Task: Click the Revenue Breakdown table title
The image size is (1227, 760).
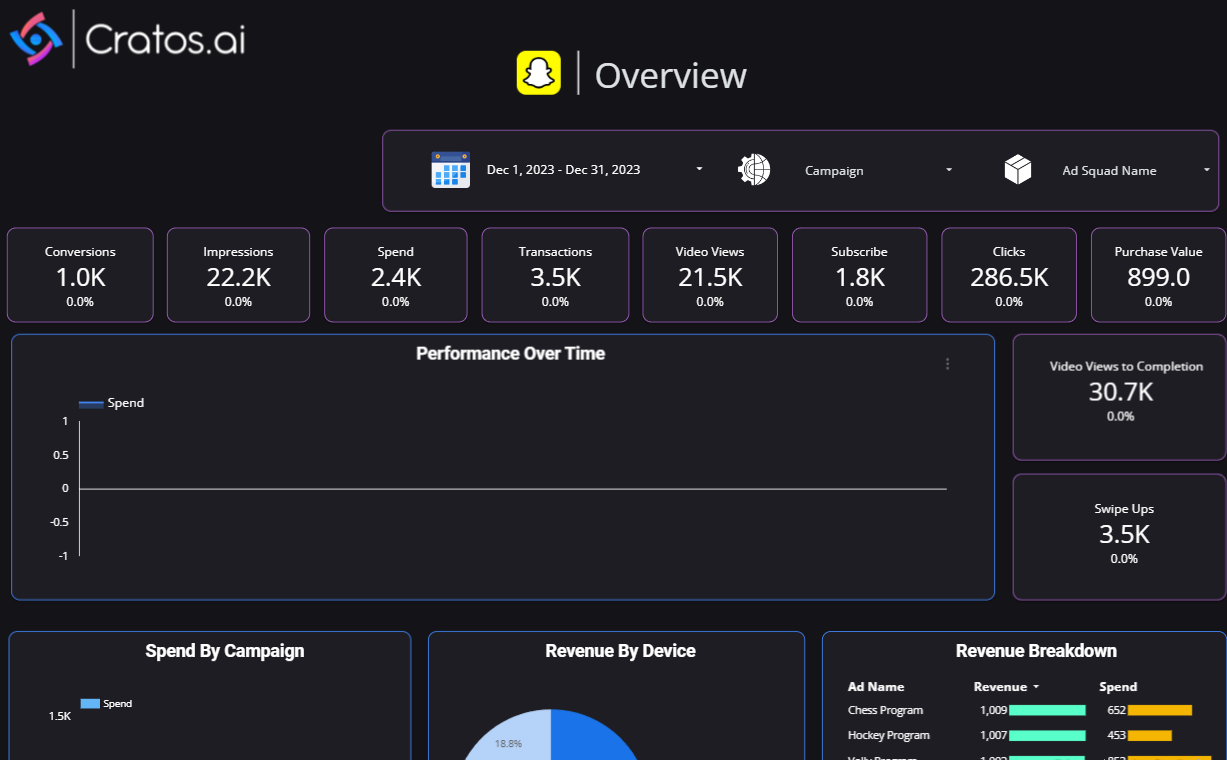Action: [1036, 651]
